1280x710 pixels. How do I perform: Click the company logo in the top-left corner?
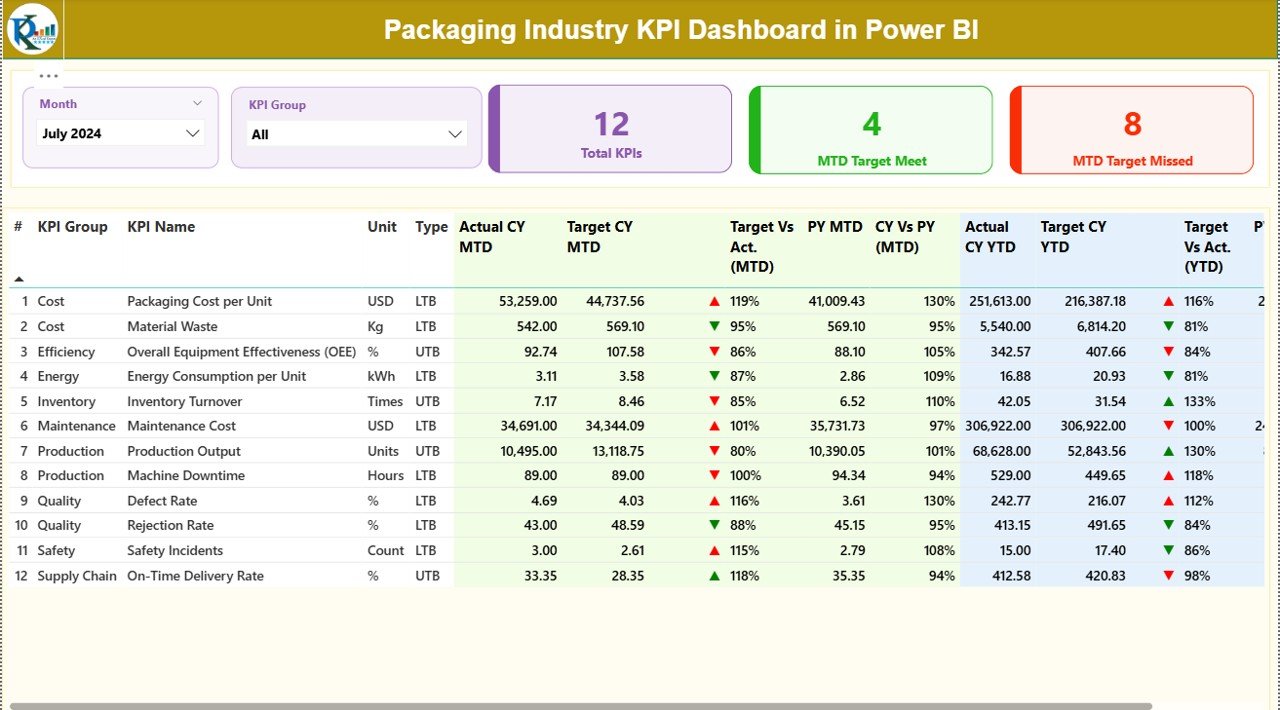pyautogui.click(x=31, y=29)
